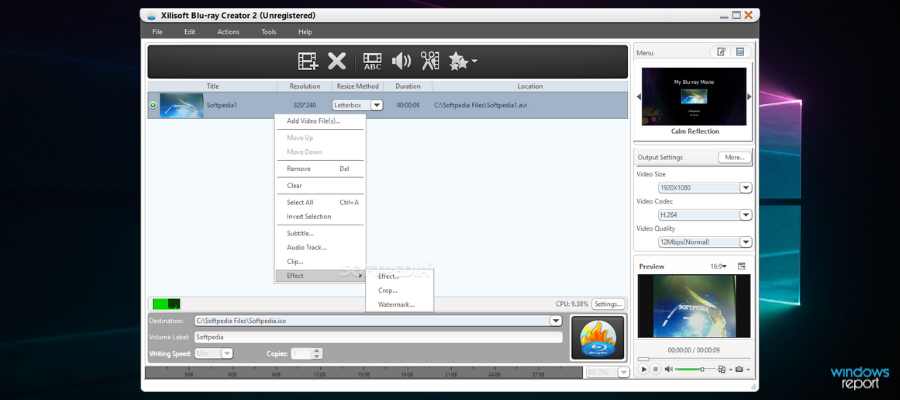The width and height of the screenshot is (900, 400).
Task: Choose Select All in the context menu
Action: tap(320, 203)
